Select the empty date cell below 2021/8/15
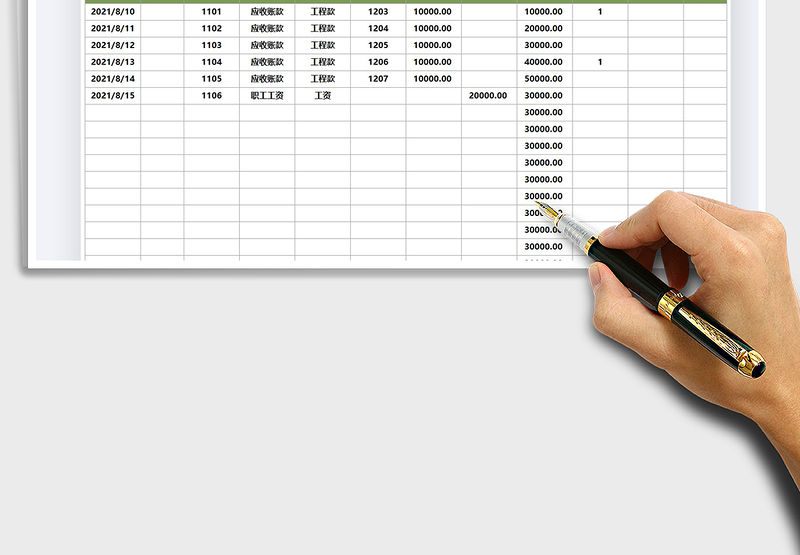This screenshot has width=800, height=555. [x=113, y=113]
